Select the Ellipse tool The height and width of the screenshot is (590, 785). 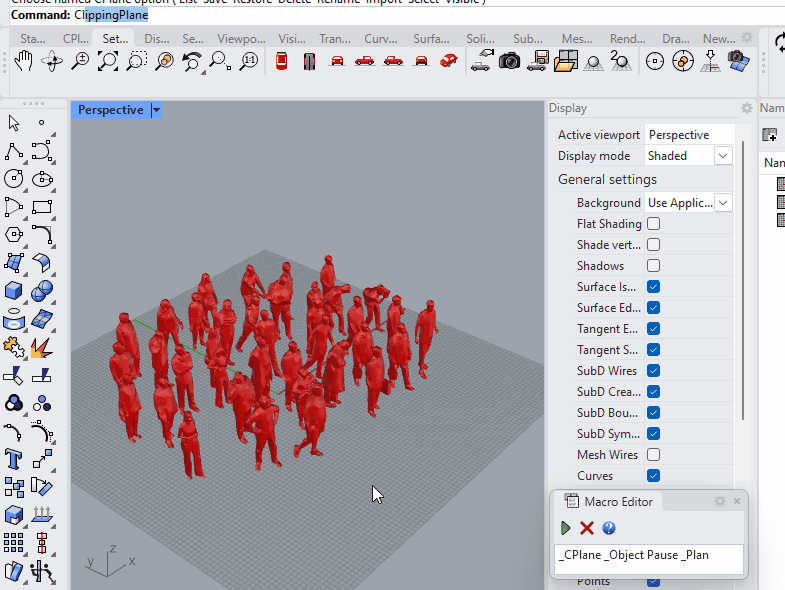coord(42,179)
